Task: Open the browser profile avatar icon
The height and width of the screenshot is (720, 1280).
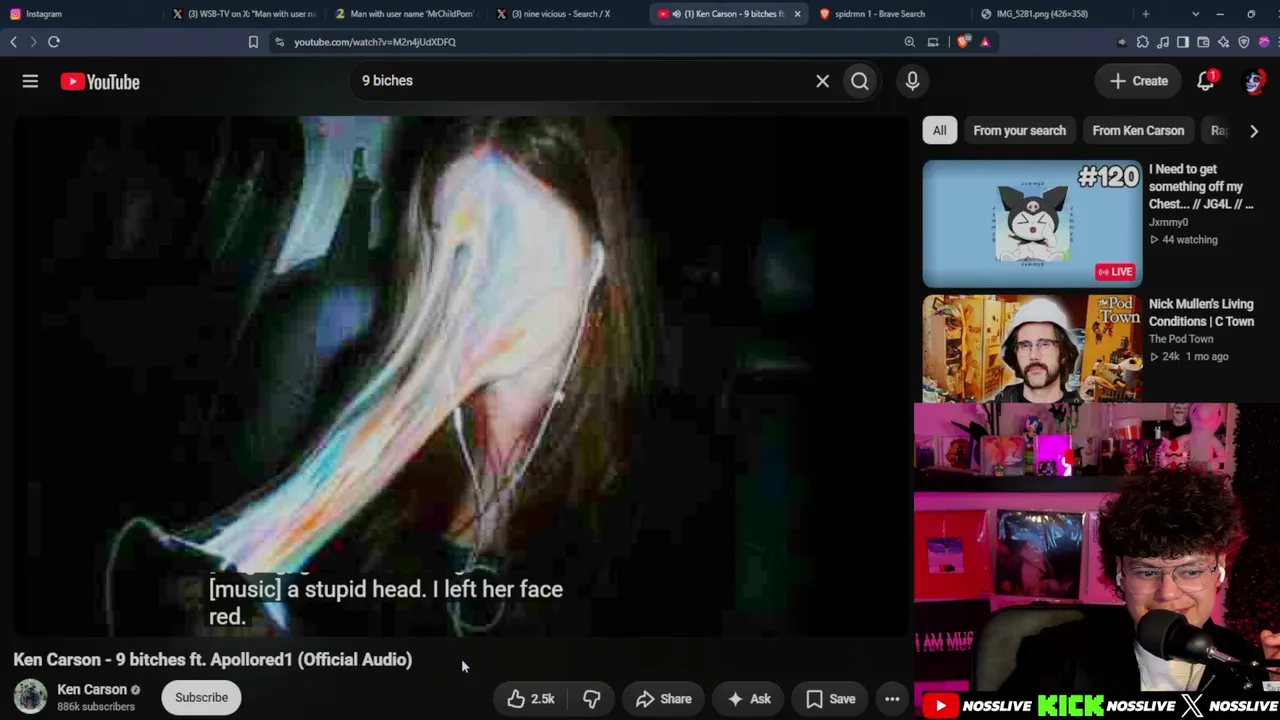Action: 1264,42
